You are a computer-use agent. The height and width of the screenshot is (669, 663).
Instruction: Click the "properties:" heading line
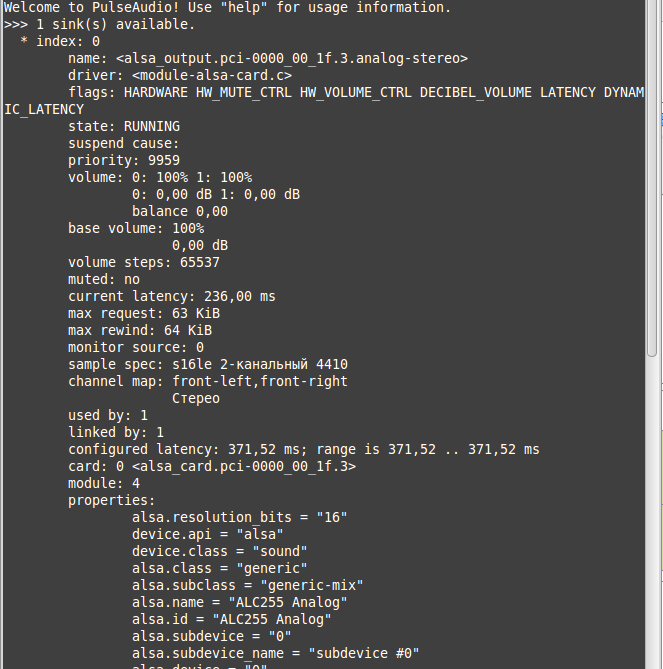[112, 501]
